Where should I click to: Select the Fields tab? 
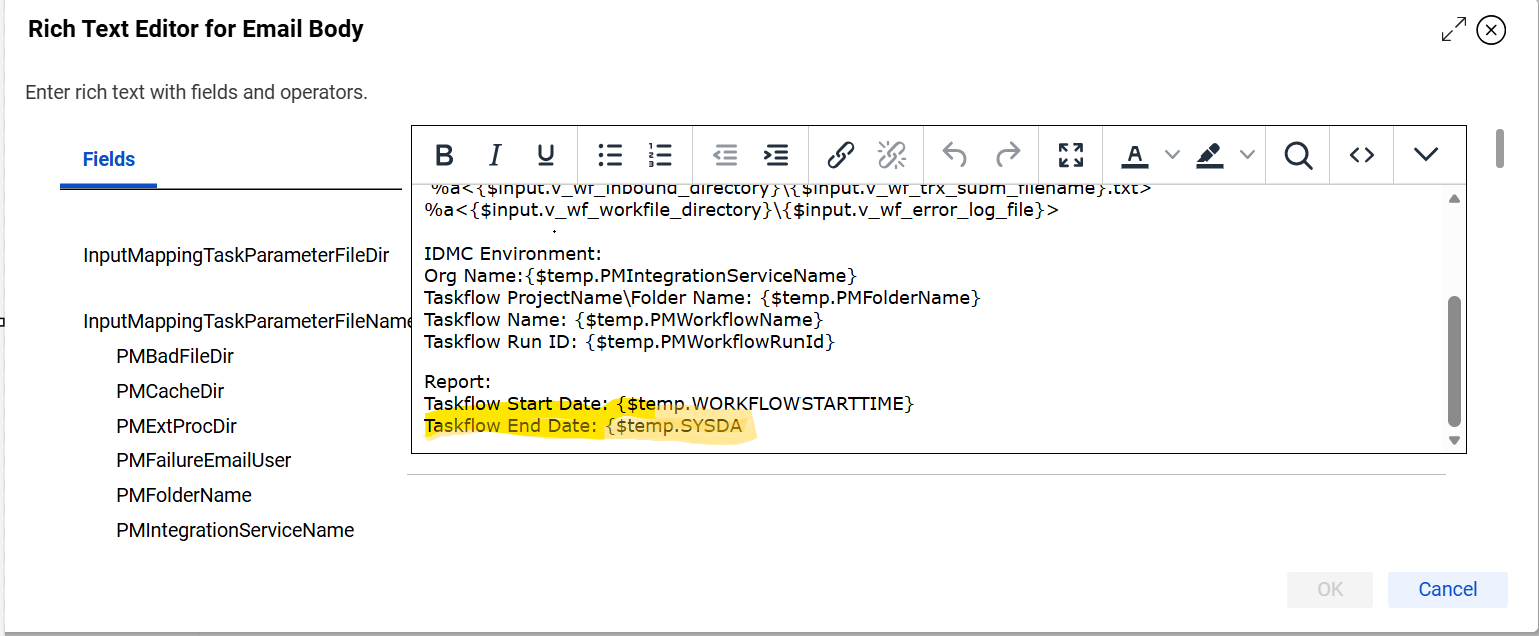(x=109, y=159)
